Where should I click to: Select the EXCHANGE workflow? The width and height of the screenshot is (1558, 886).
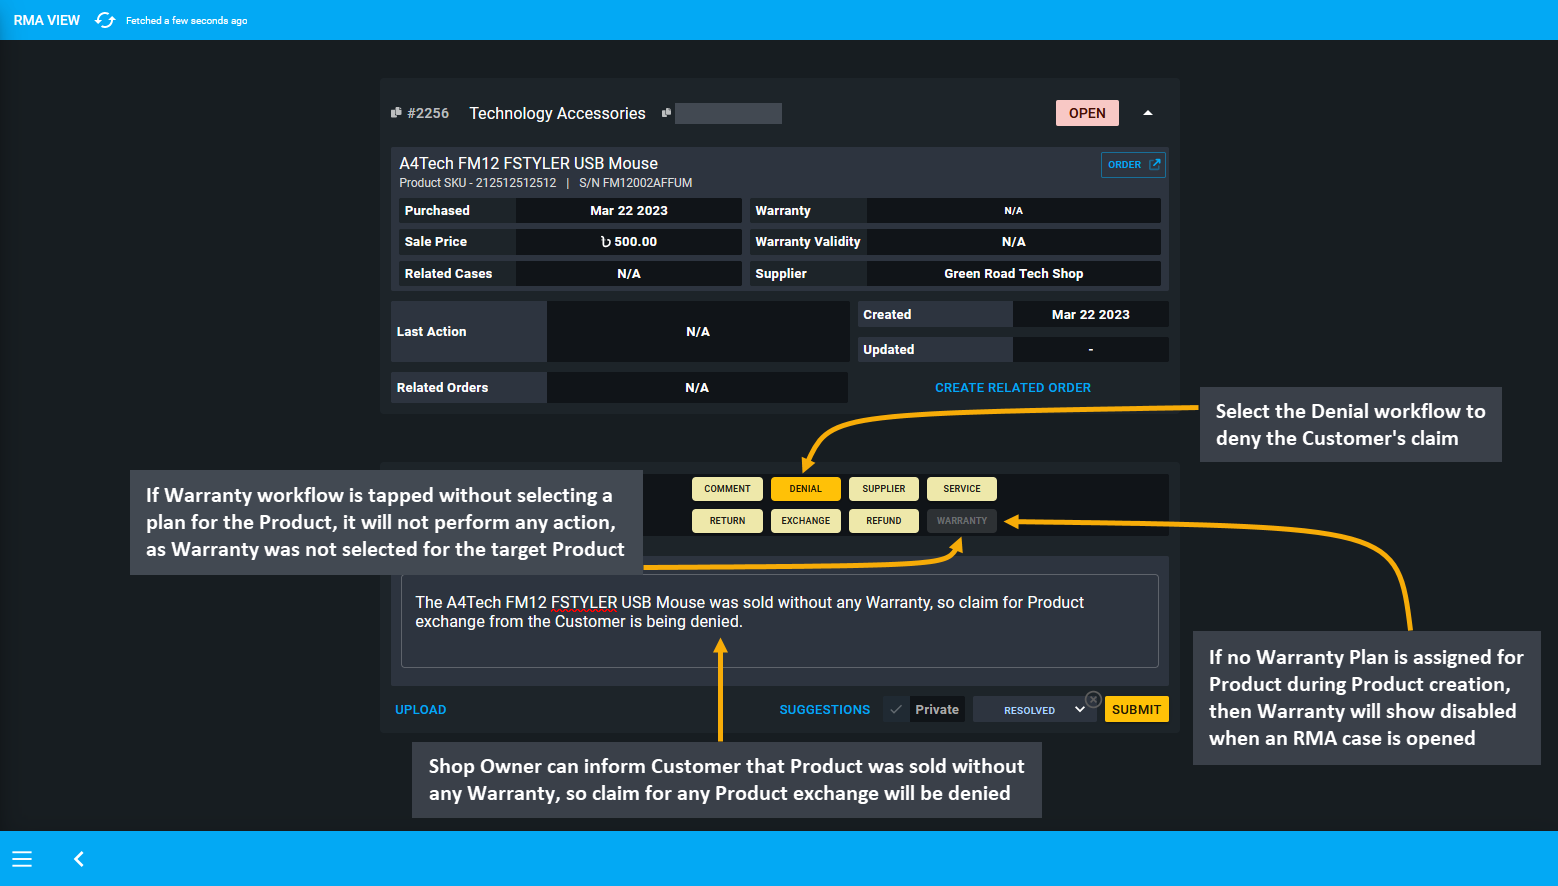[x=805, y=521]
